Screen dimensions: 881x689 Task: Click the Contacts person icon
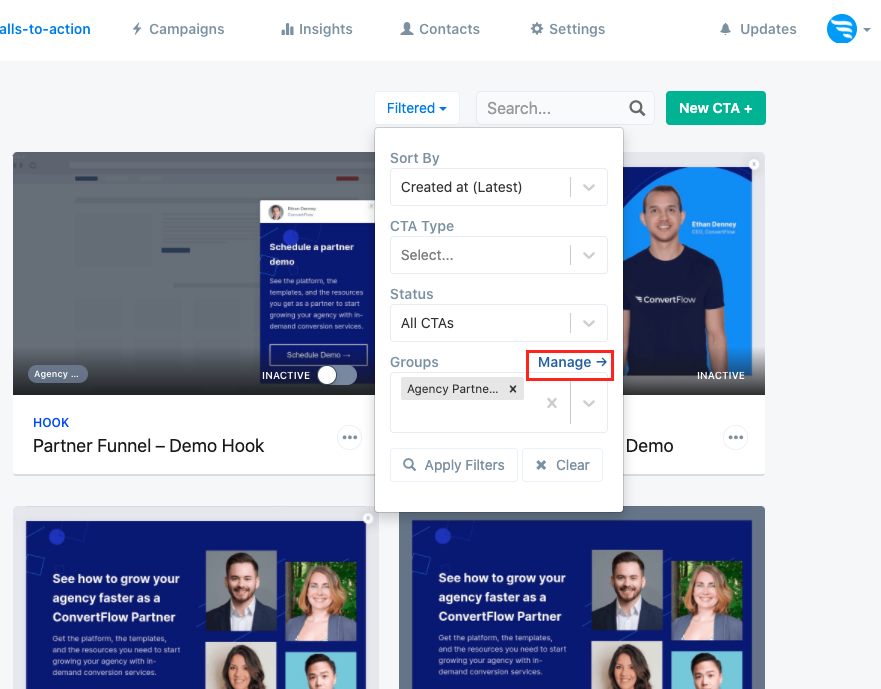click(x=407, y=29)
